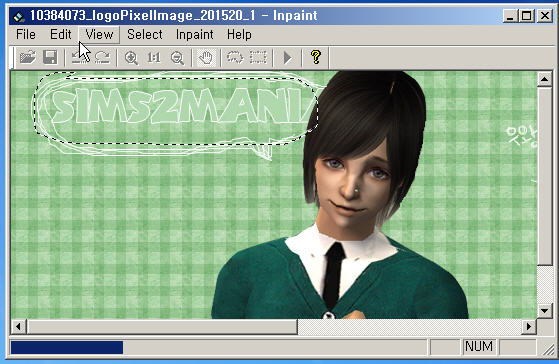Click the Redo toolbar icon
The height and width of the screenshot is (364, 559).
(x=102, y=57)
